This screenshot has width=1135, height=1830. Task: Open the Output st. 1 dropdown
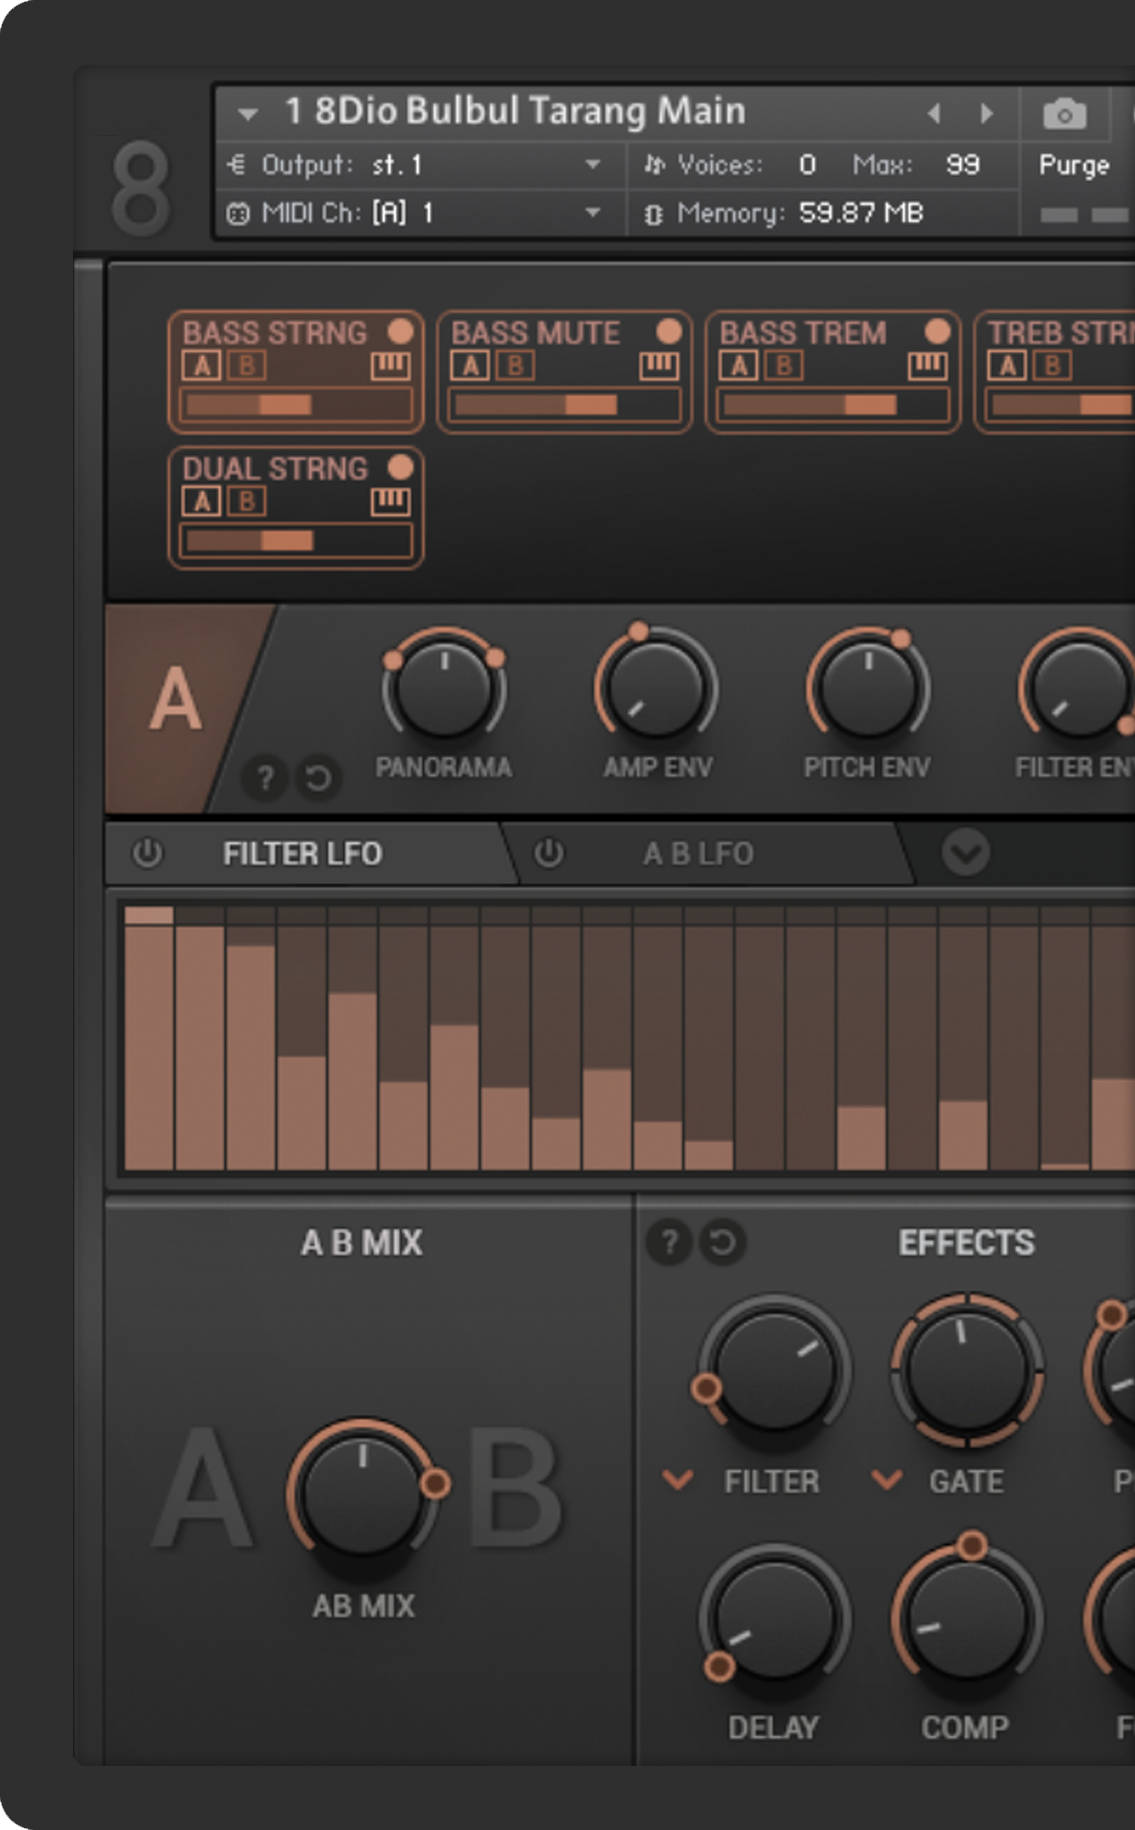[x=592, y=164]
